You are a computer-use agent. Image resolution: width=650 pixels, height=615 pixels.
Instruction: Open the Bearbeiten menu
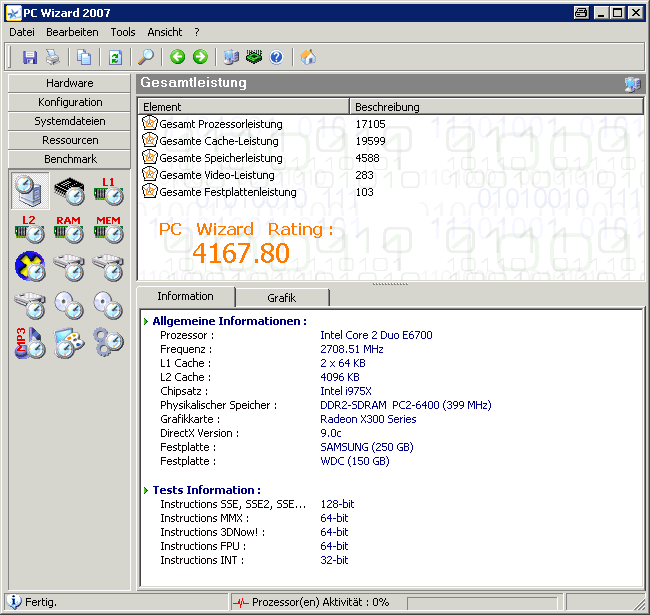point(72,32)
